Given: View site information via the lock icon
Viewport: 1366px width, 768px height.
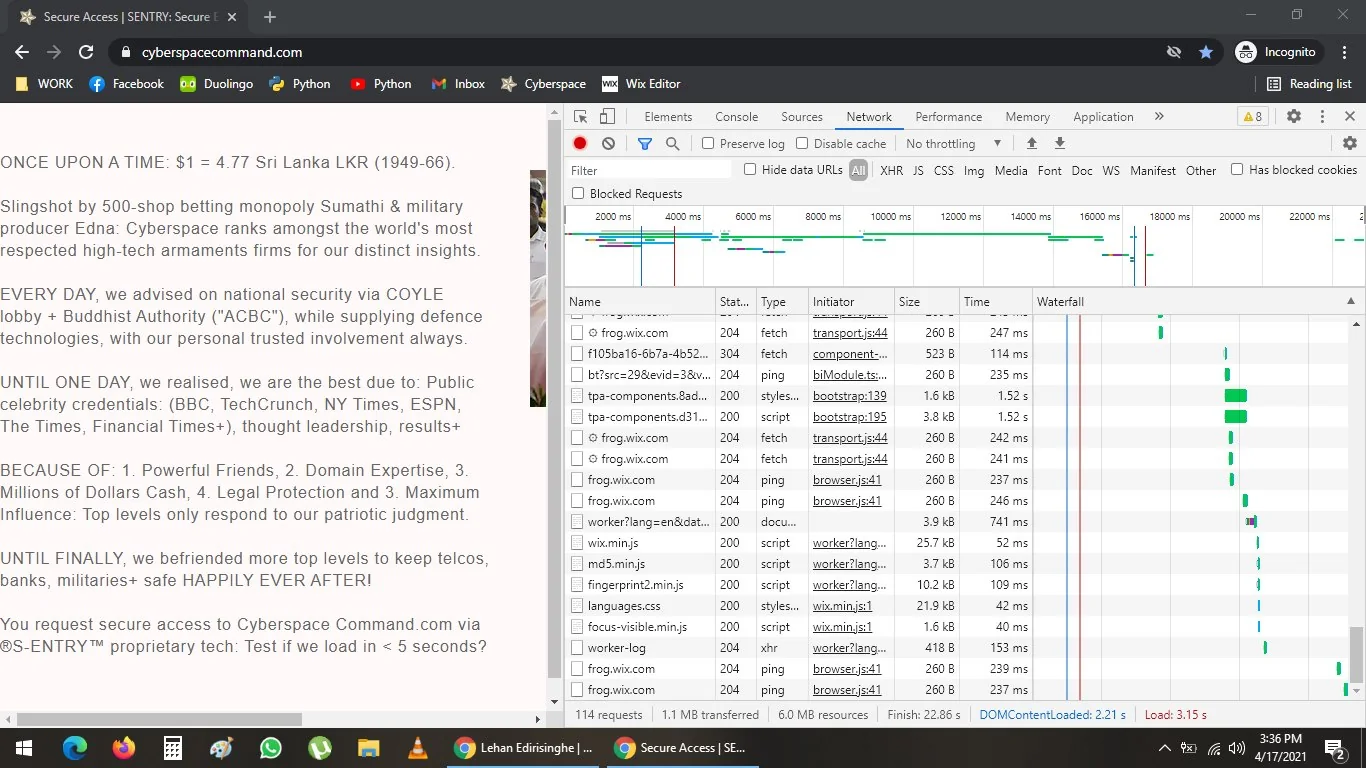Looking at the screenshot, I should pos(126,52).
